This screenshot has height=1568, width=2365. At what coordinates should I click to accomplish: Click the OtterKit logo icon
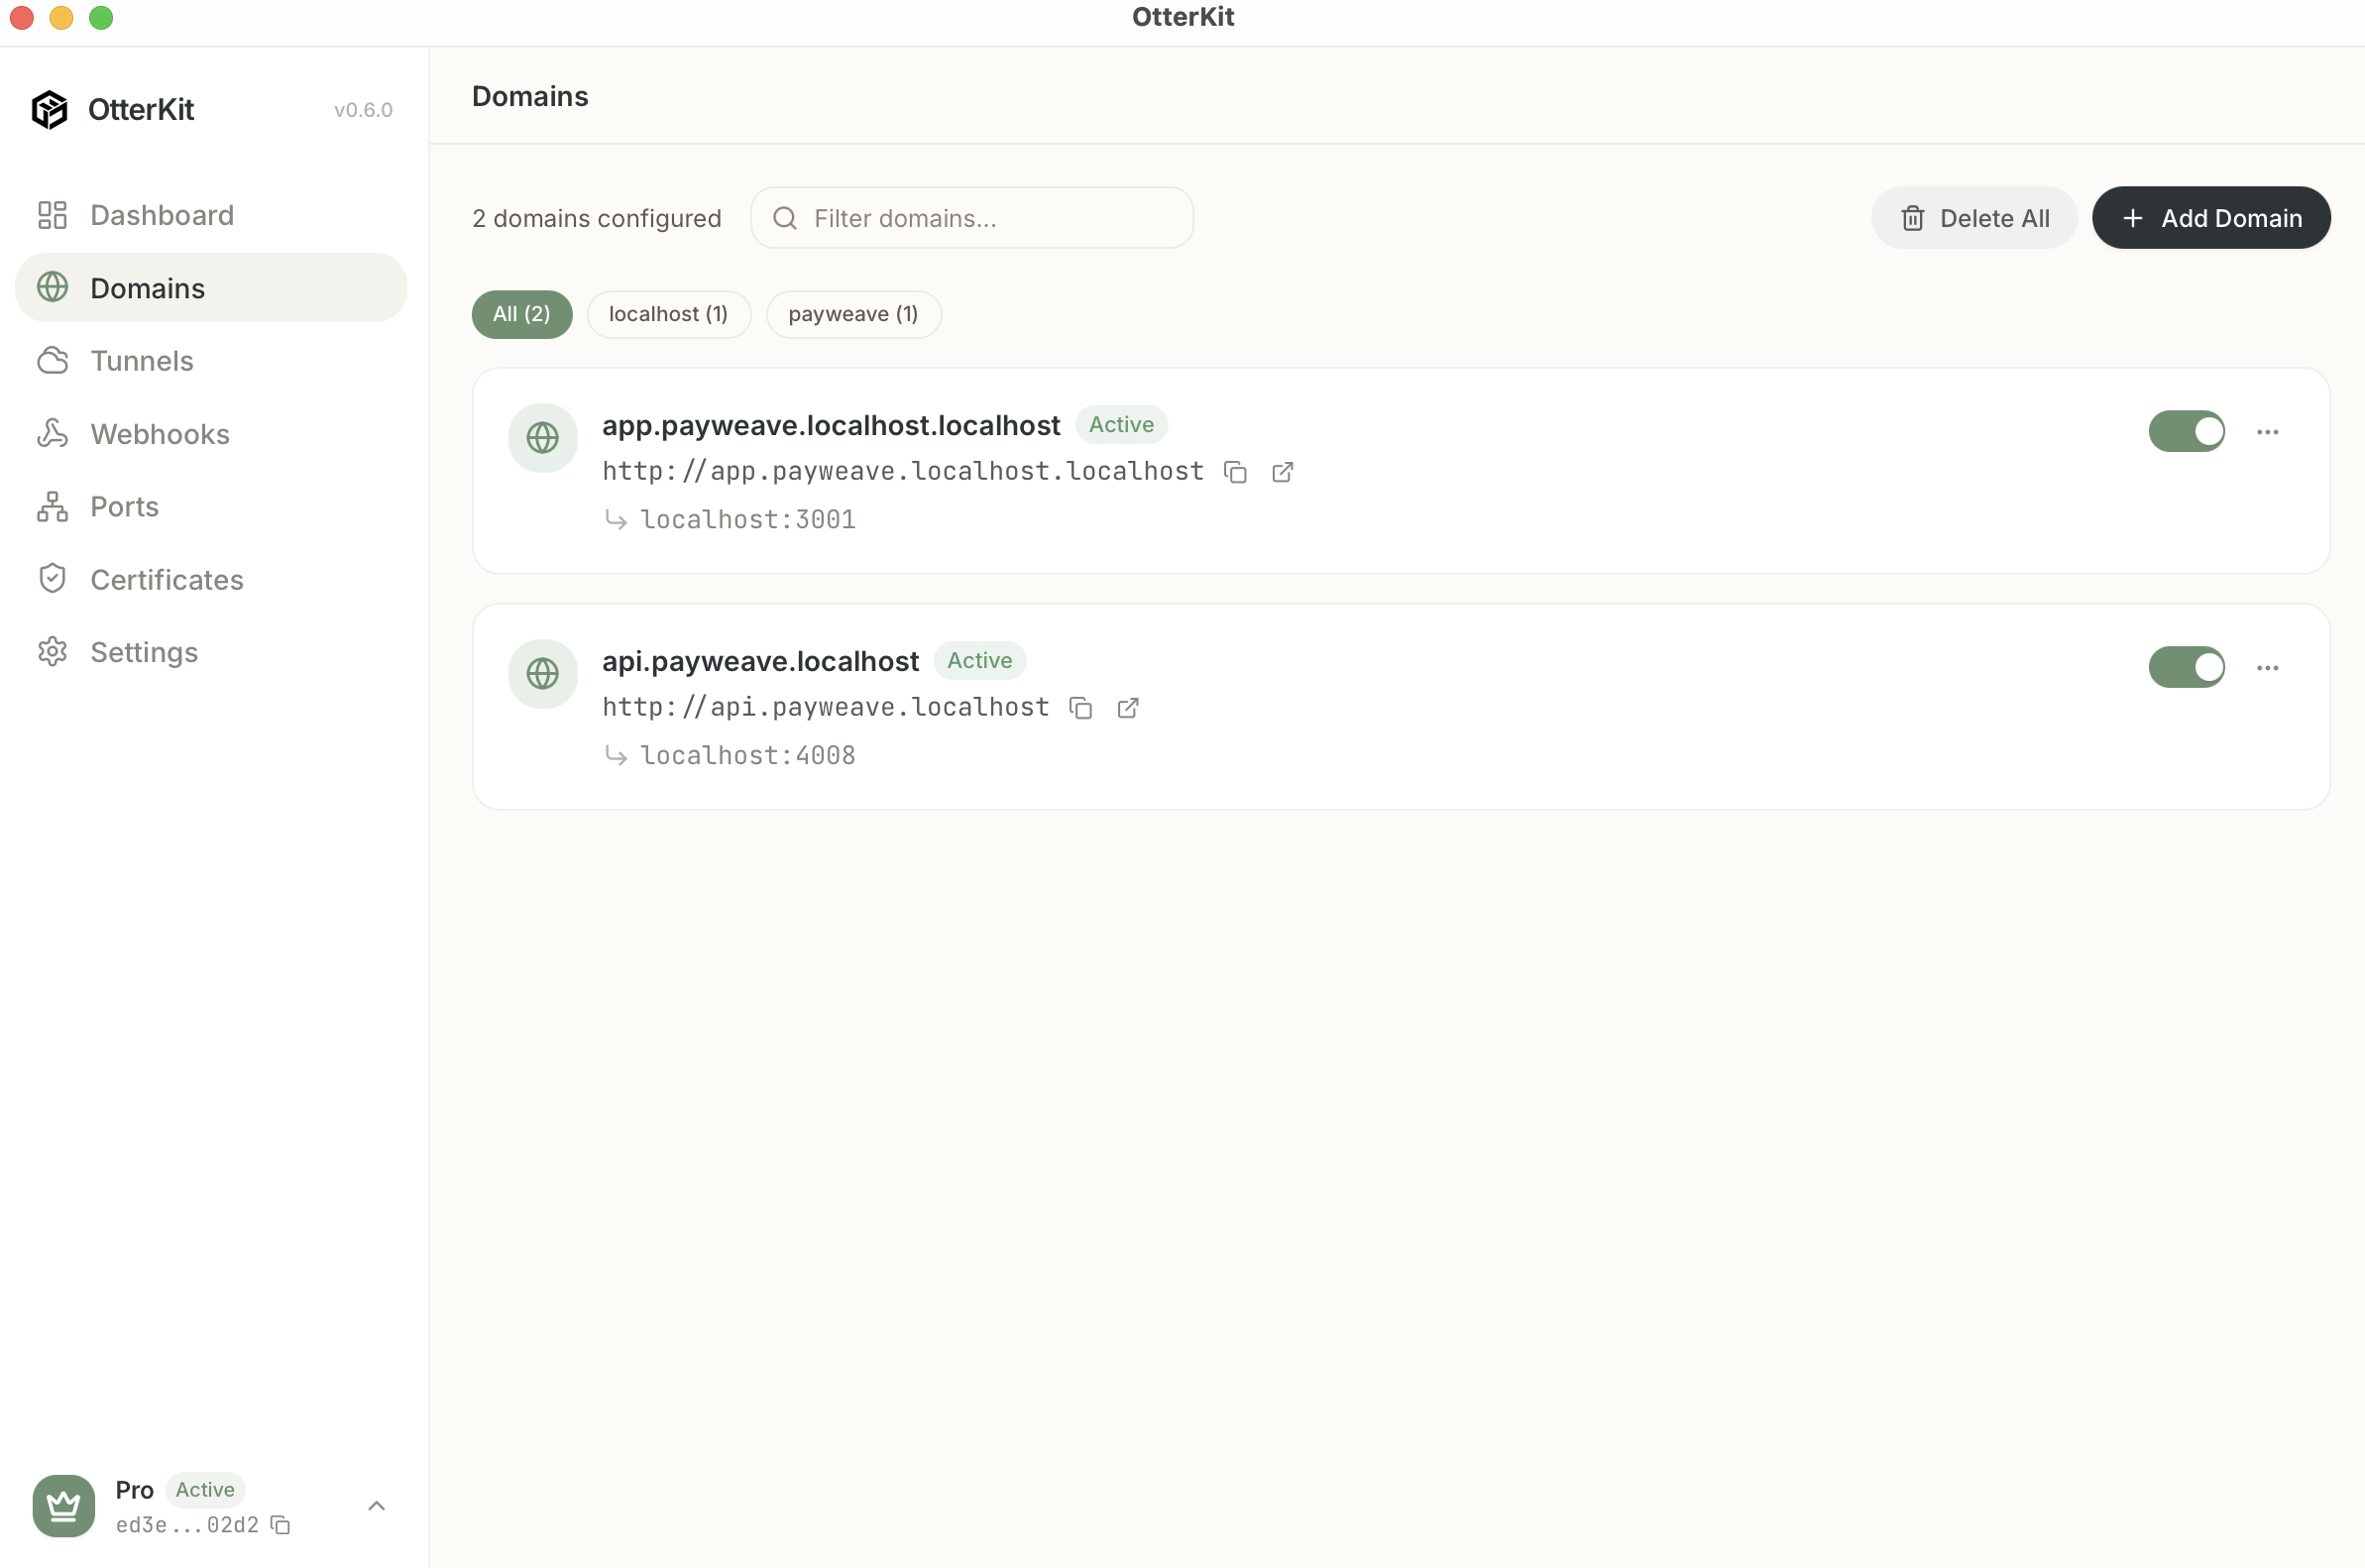pyautogui.click(x=49, y=110)
